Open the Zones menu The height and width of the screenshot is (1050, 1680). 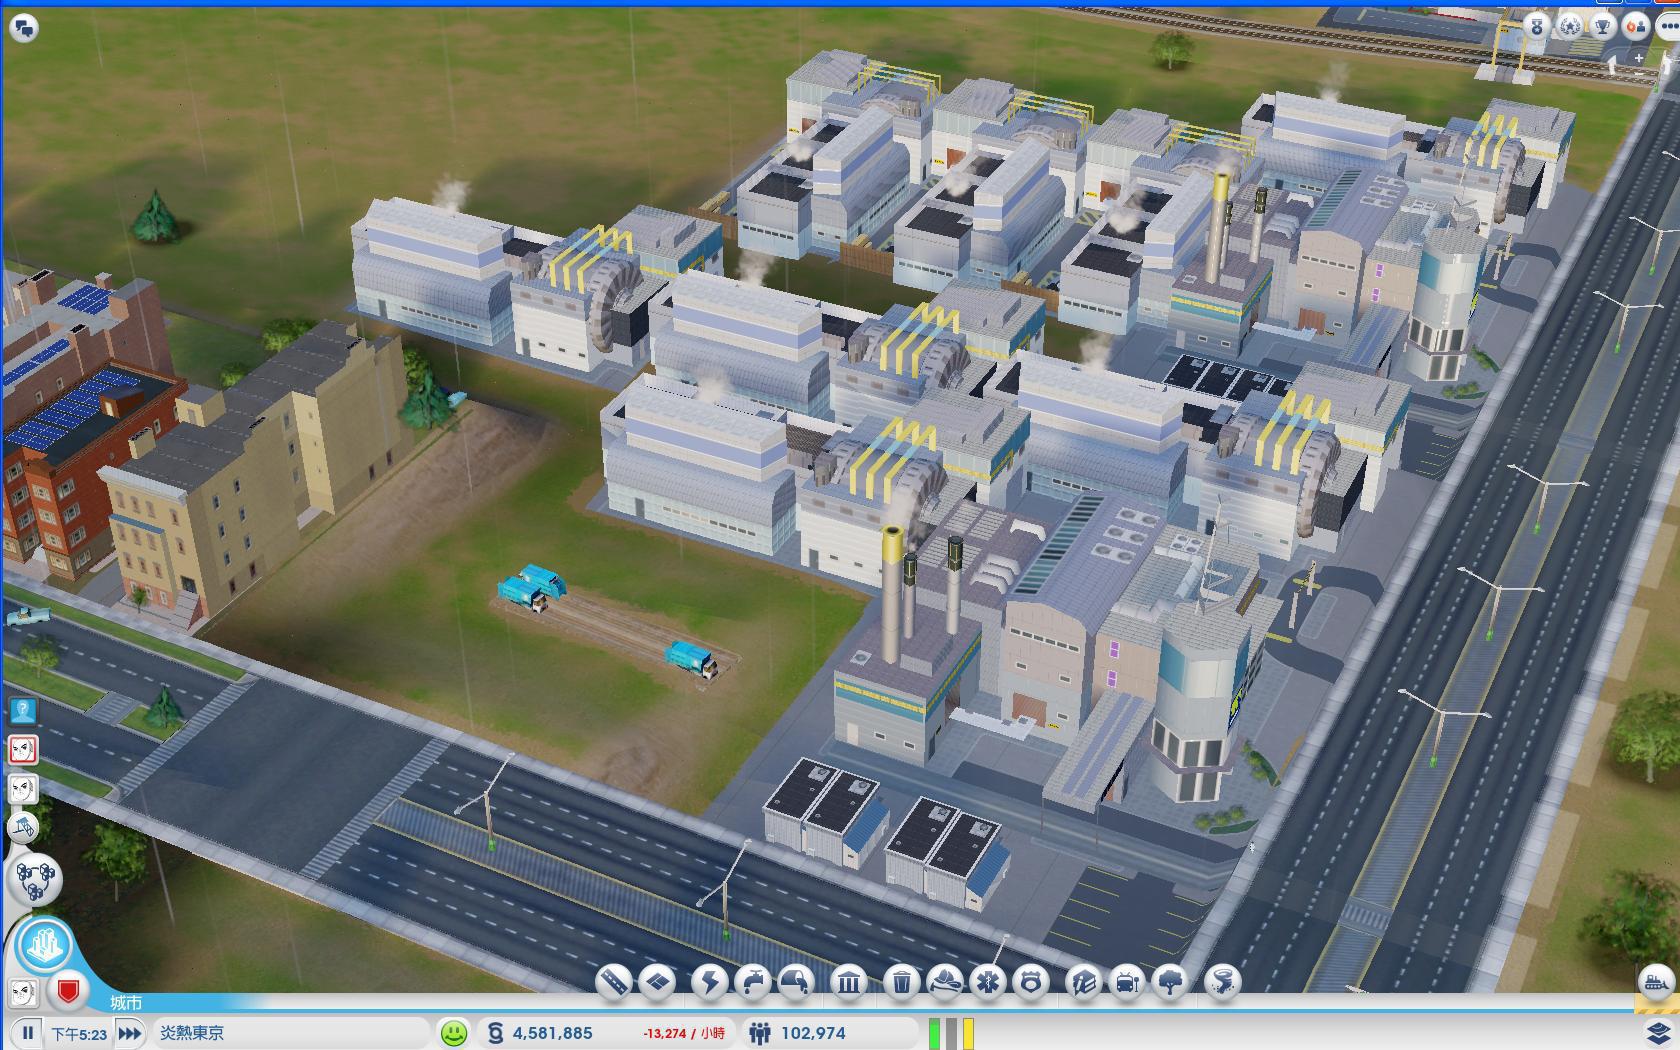[x=657, y=981]
